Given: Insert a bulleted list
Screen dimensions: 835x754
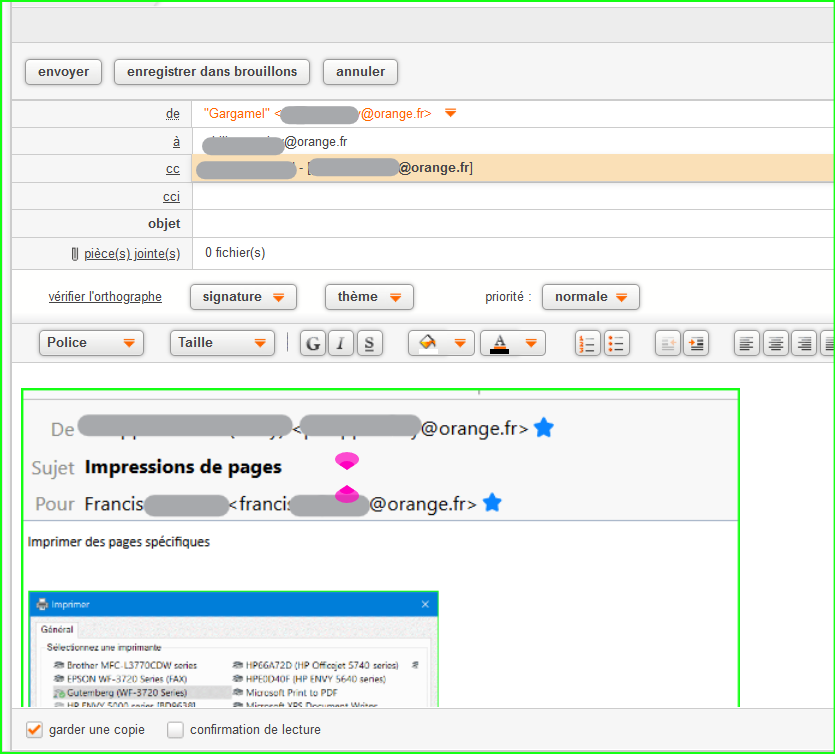Looking at the screenshot, I should click(x=616, y=343).
